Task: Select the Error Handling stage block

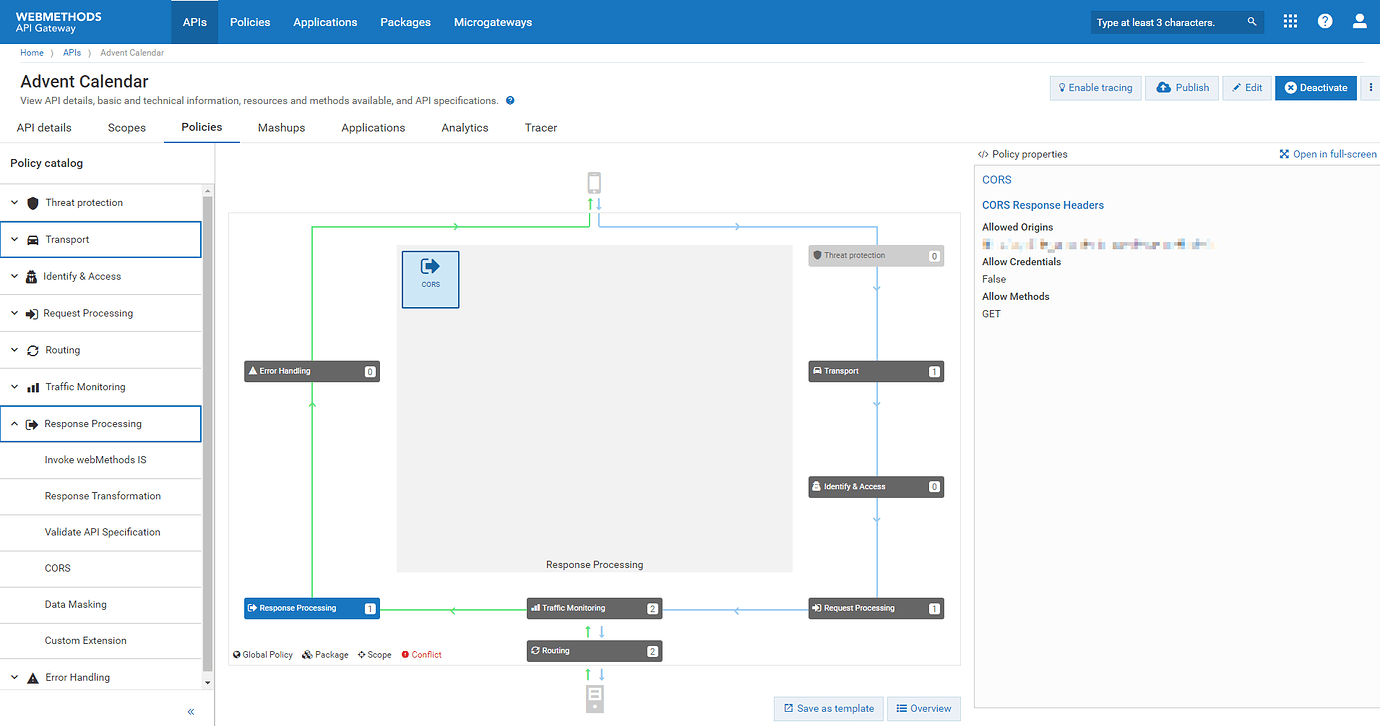Action: point(312,371)
